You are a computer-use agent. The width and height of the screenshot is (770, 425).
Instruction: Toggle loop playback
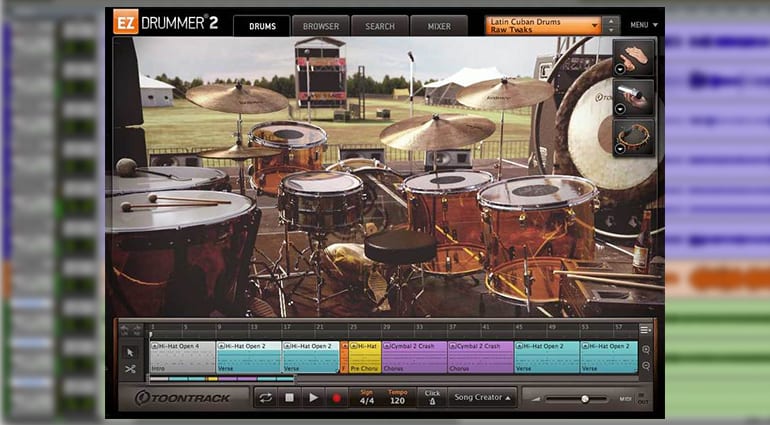point(266,398)
